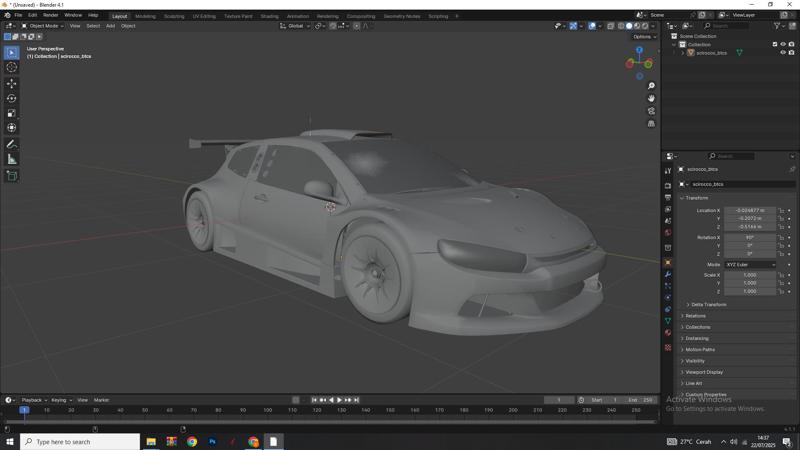Screen dimensions: 800x450
Task: Click the viewport zoom magnifier icon
Action: coord(651,86)
